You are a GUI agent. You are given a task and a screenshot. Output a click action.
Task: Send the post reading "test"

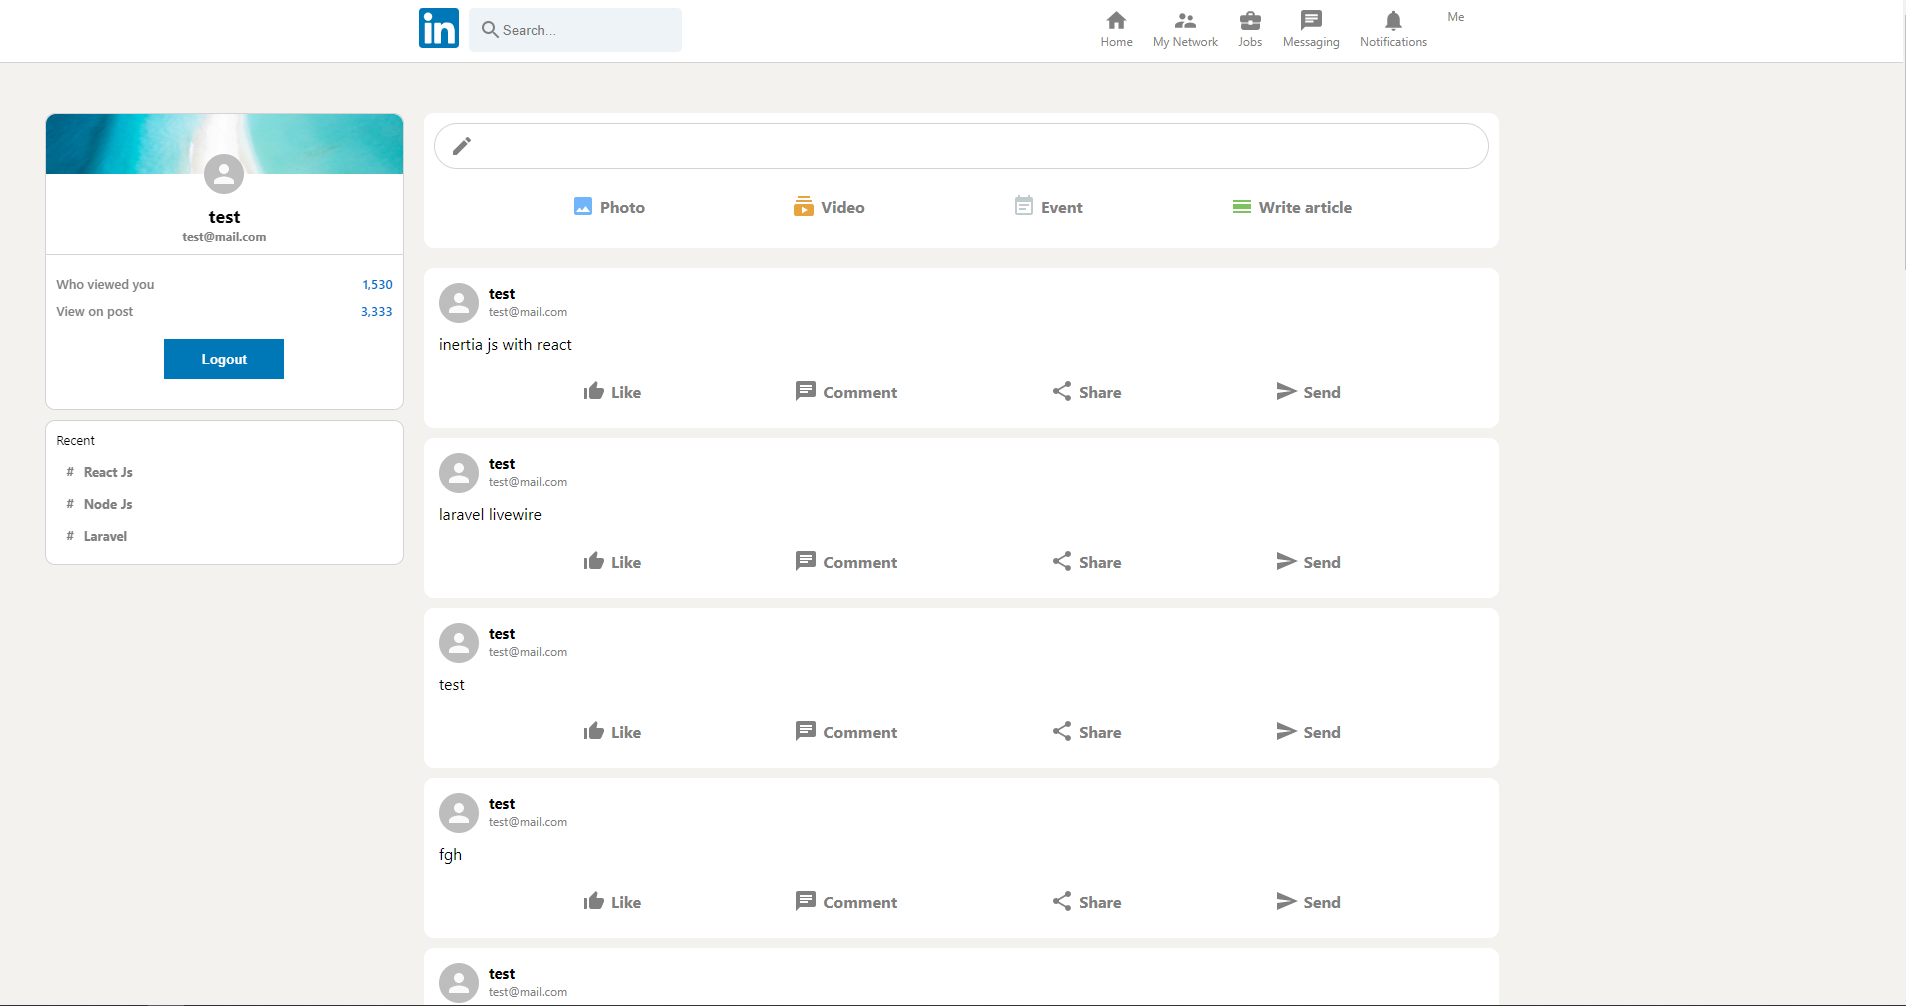(1308, 732)
